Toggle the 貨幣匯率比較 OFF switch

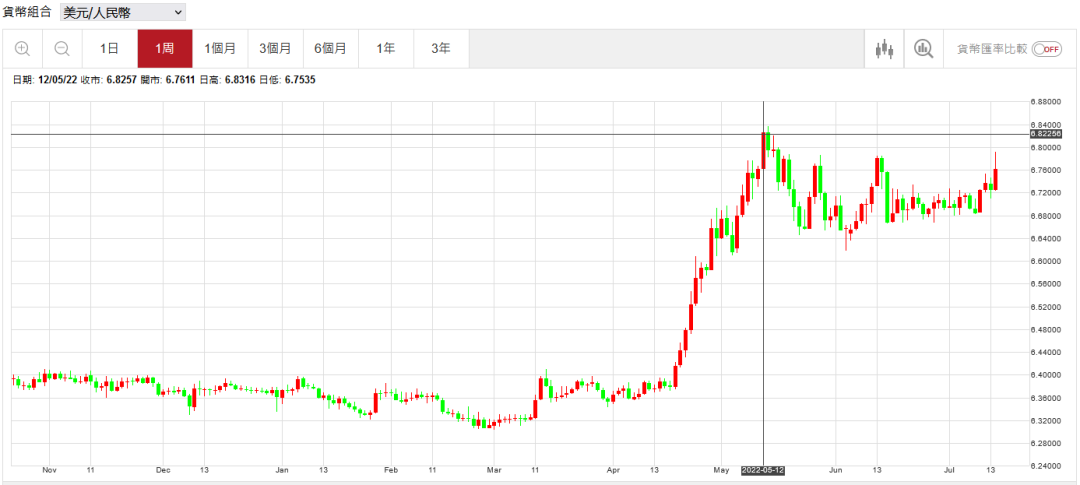click(1047, 49)
